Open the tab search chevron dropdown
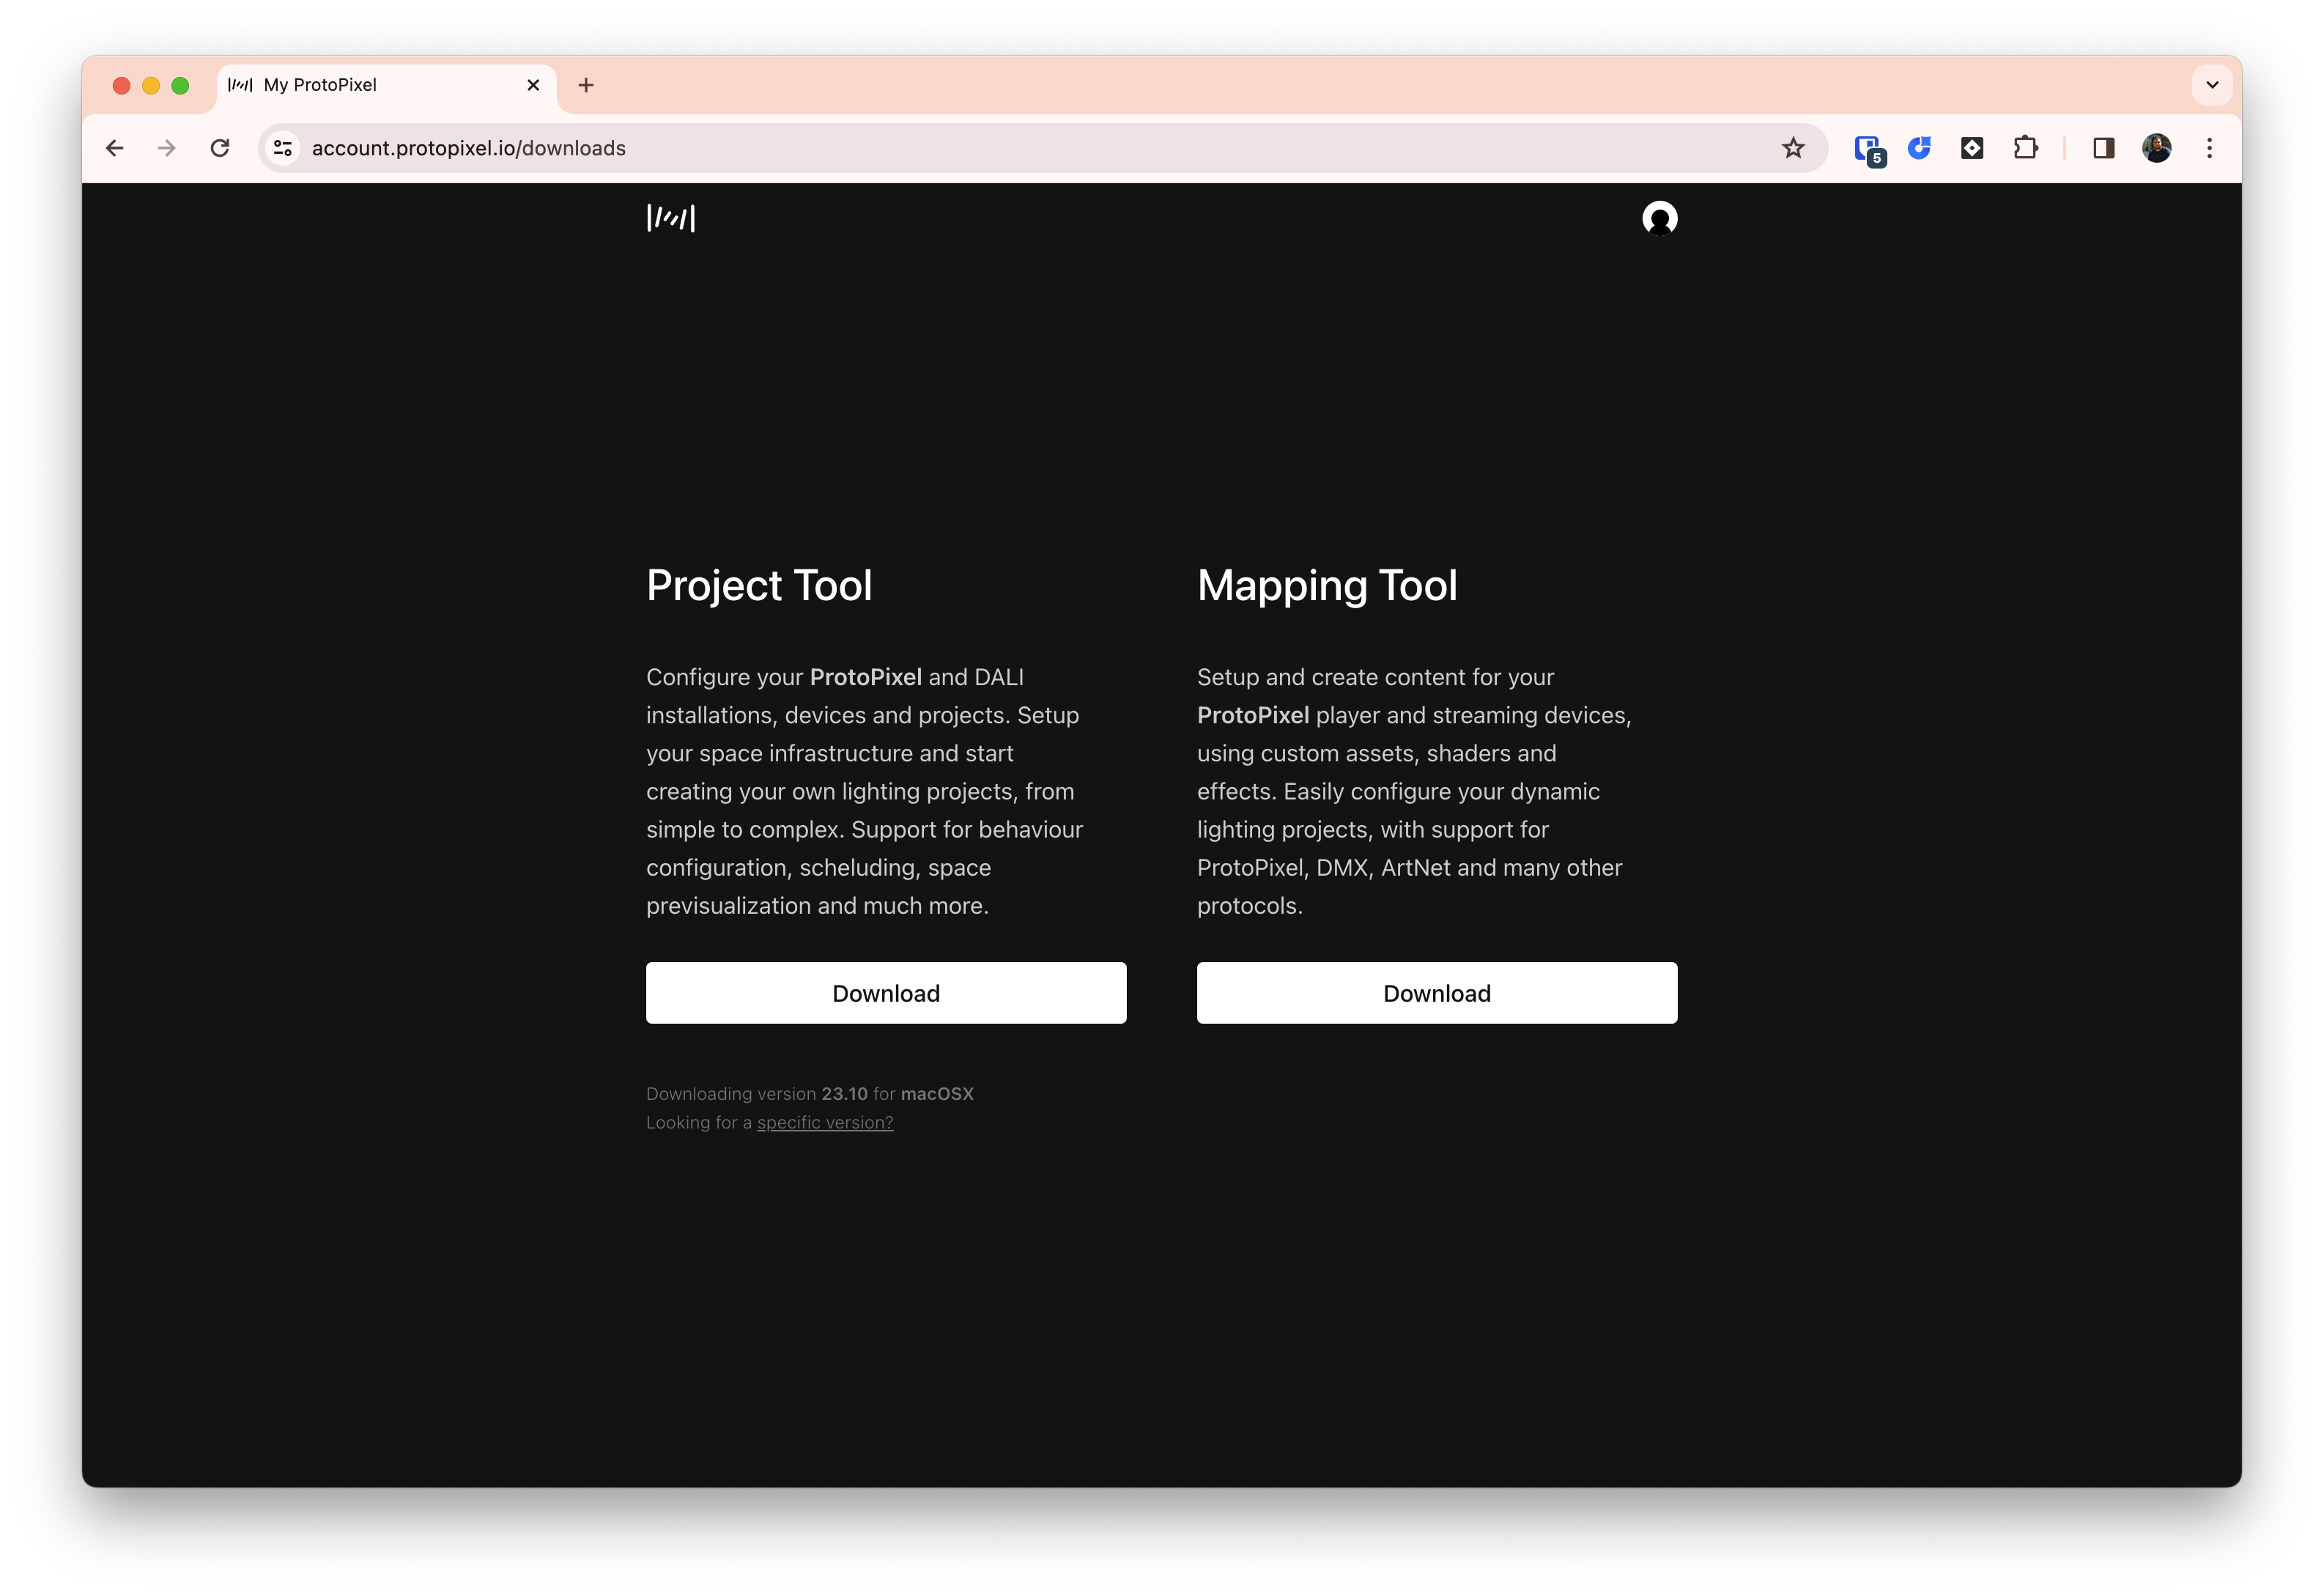This screenshot has height=1596, width=2324. tap(2212, 85)
